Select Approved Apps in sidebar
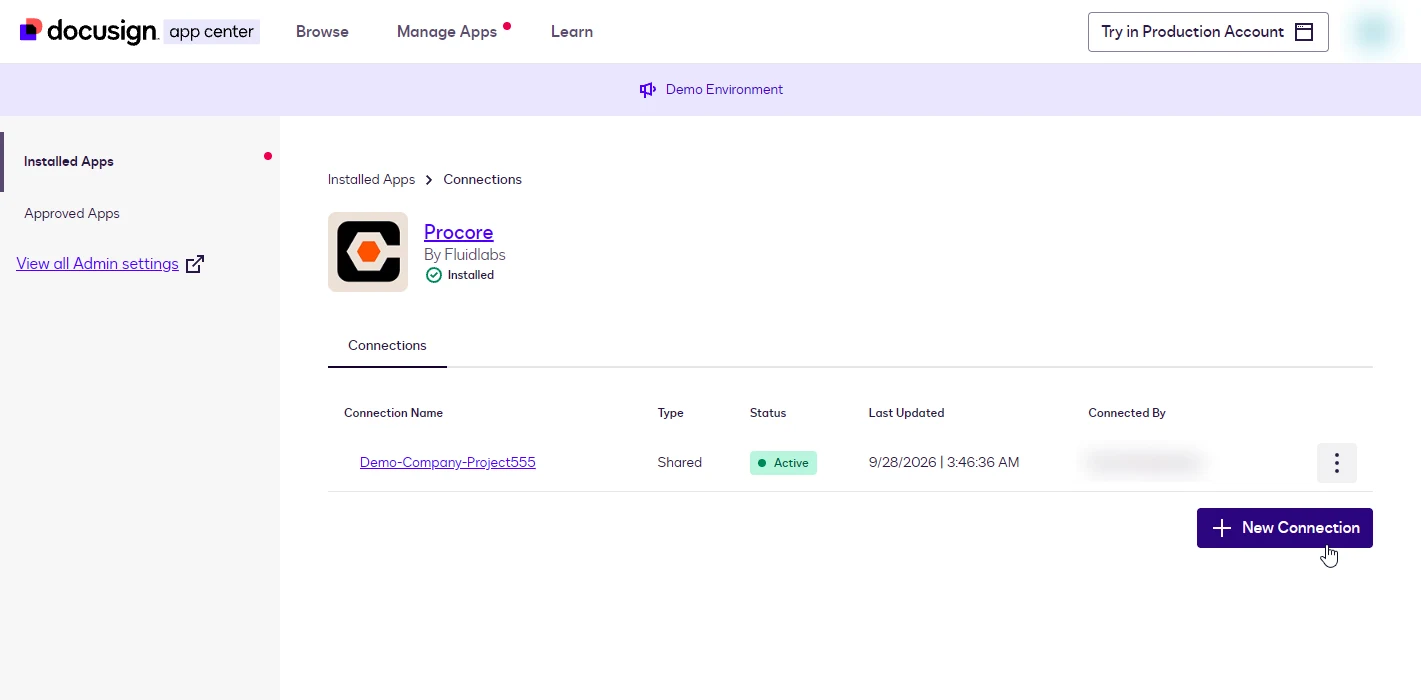1421x700 pixels. 72,213
